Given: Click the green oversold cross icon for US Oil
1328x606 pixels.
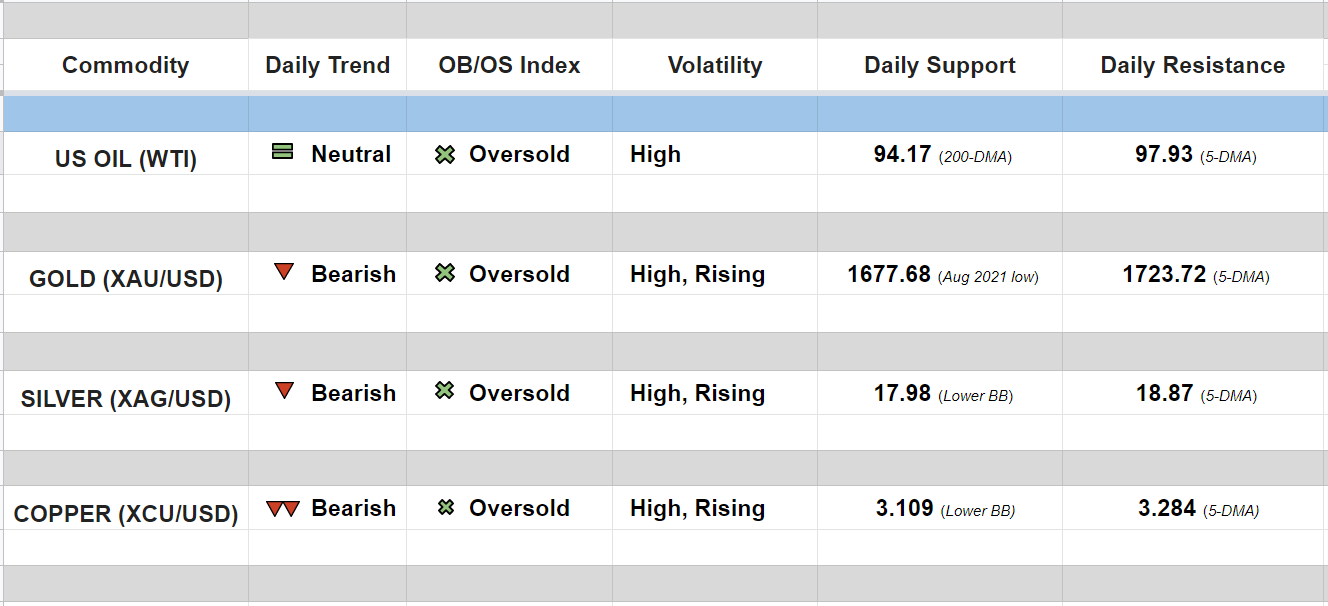Looking at the screenshot, I should coord(445,155).
